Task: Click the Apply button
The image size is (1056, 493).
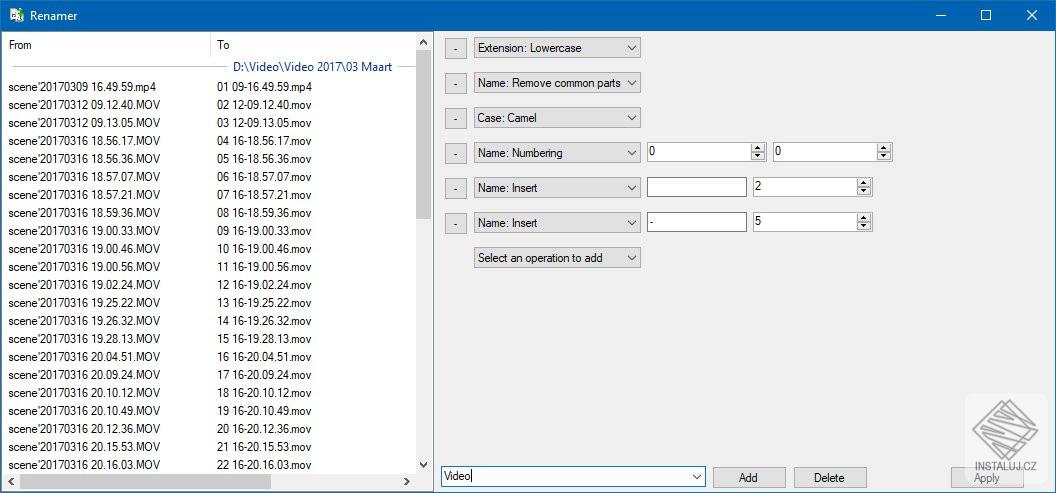Action: [x=987, y=478]
